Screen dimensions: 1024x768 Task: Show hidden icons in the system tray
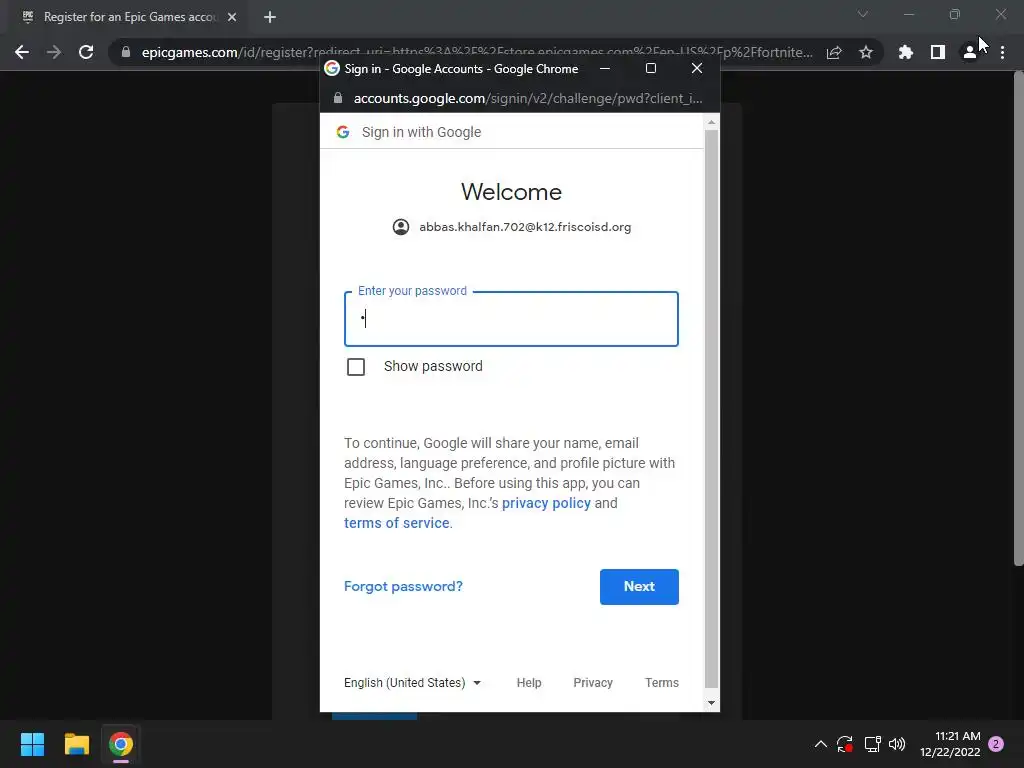tap(821, 744)
